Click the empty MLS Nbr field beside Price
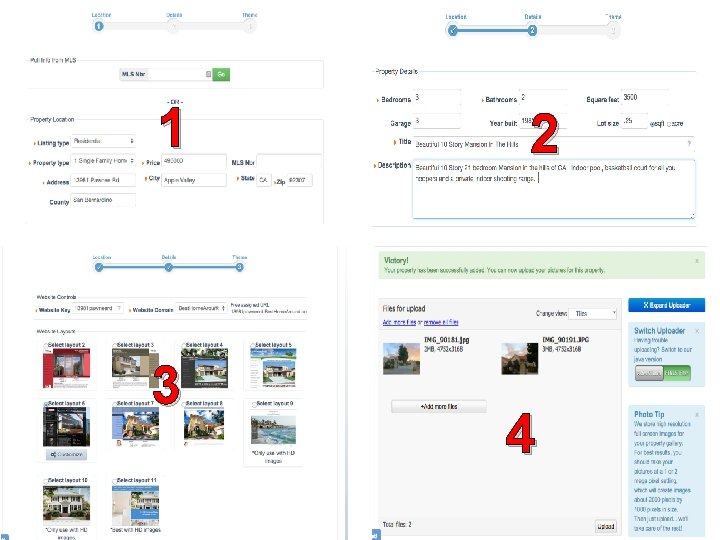The image size is (720, 540). pos(289,161)
